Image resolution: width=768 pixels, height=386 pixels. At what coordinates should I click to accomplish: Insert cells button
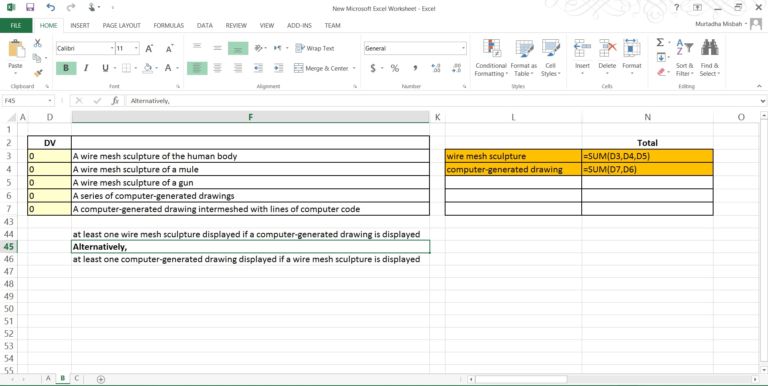tap(582, 56)
